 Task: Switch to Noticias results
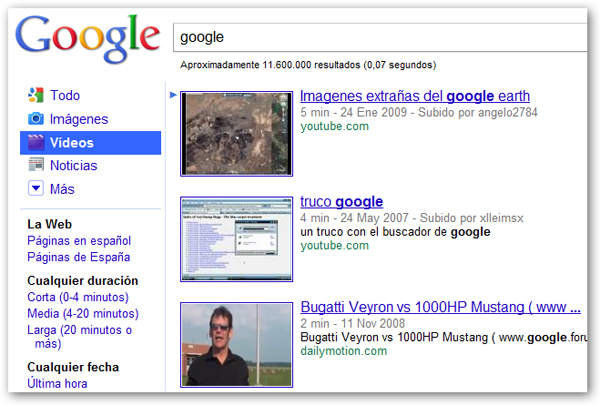[x=73, y=165]
